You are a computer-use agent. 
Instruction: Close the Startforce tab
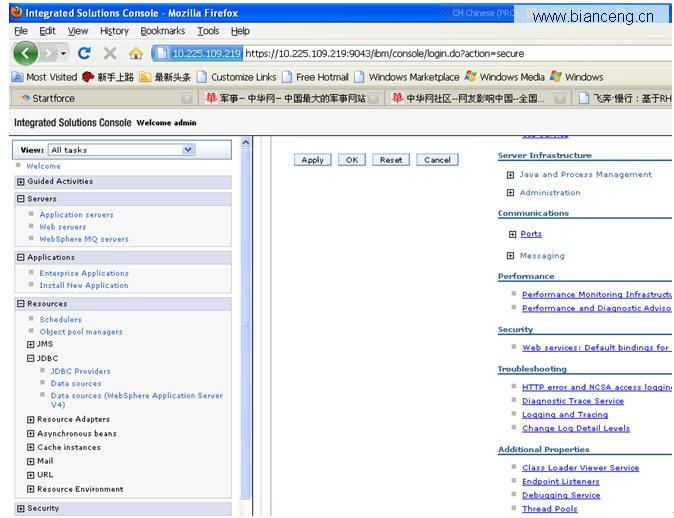(x=187, y=98)
